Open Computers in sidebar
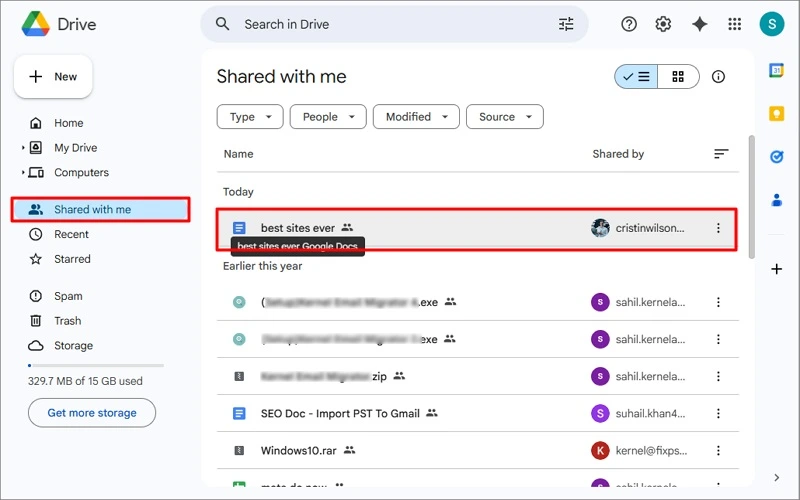 (x=81, y=172)
